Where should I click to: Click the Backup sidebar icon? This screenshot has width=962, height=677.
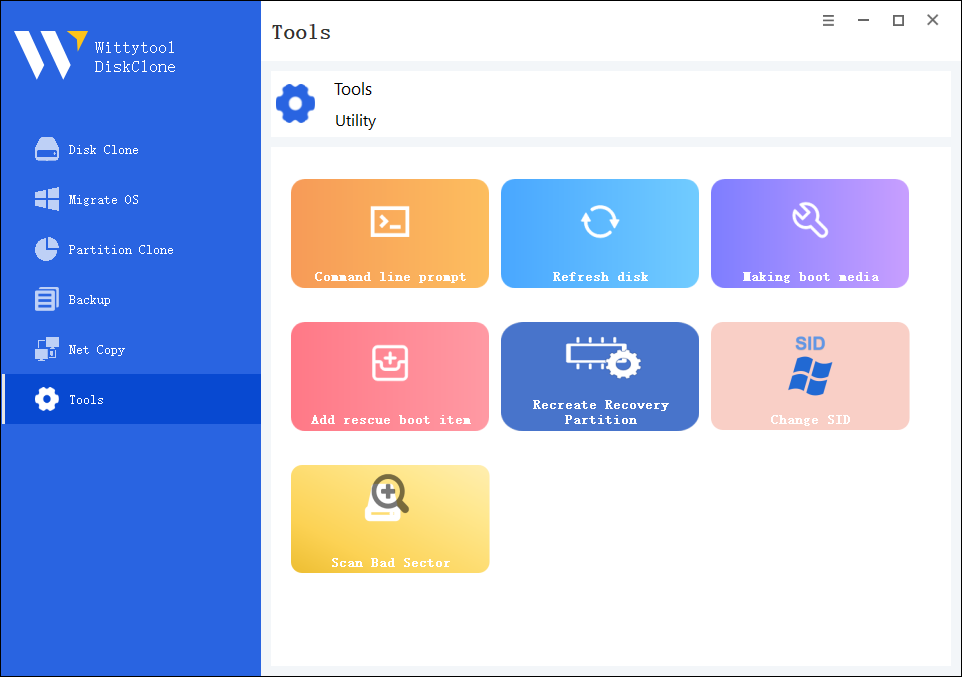point(47,300)
